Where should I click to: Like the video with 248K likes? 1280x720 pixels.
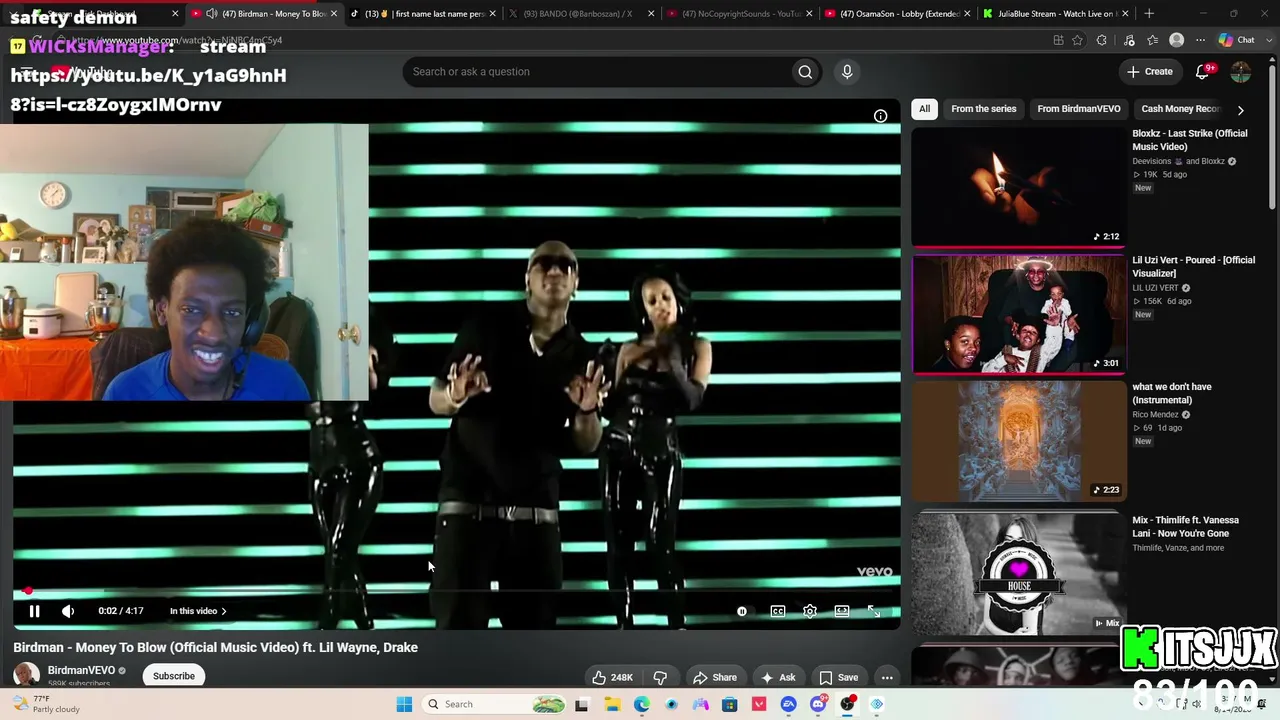coord(612,677)
